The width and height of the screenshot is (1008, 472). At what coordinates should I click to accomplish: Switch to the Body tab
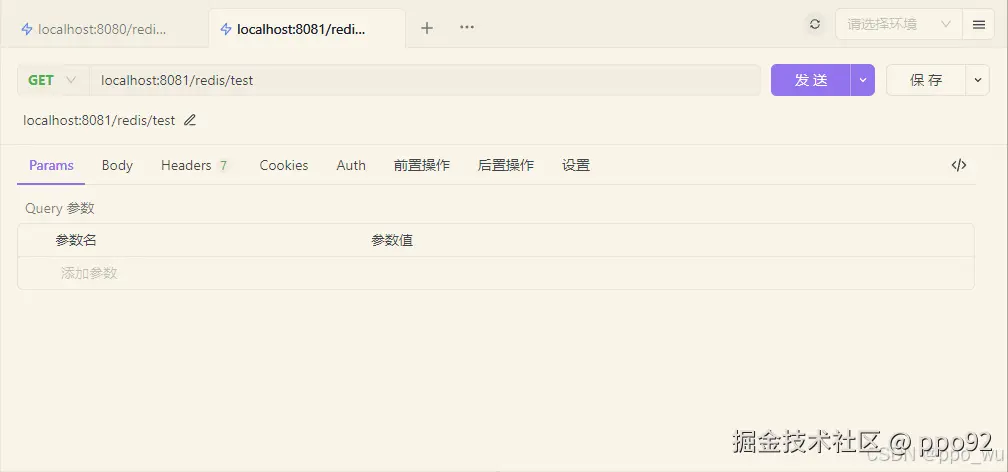[117, 165]
